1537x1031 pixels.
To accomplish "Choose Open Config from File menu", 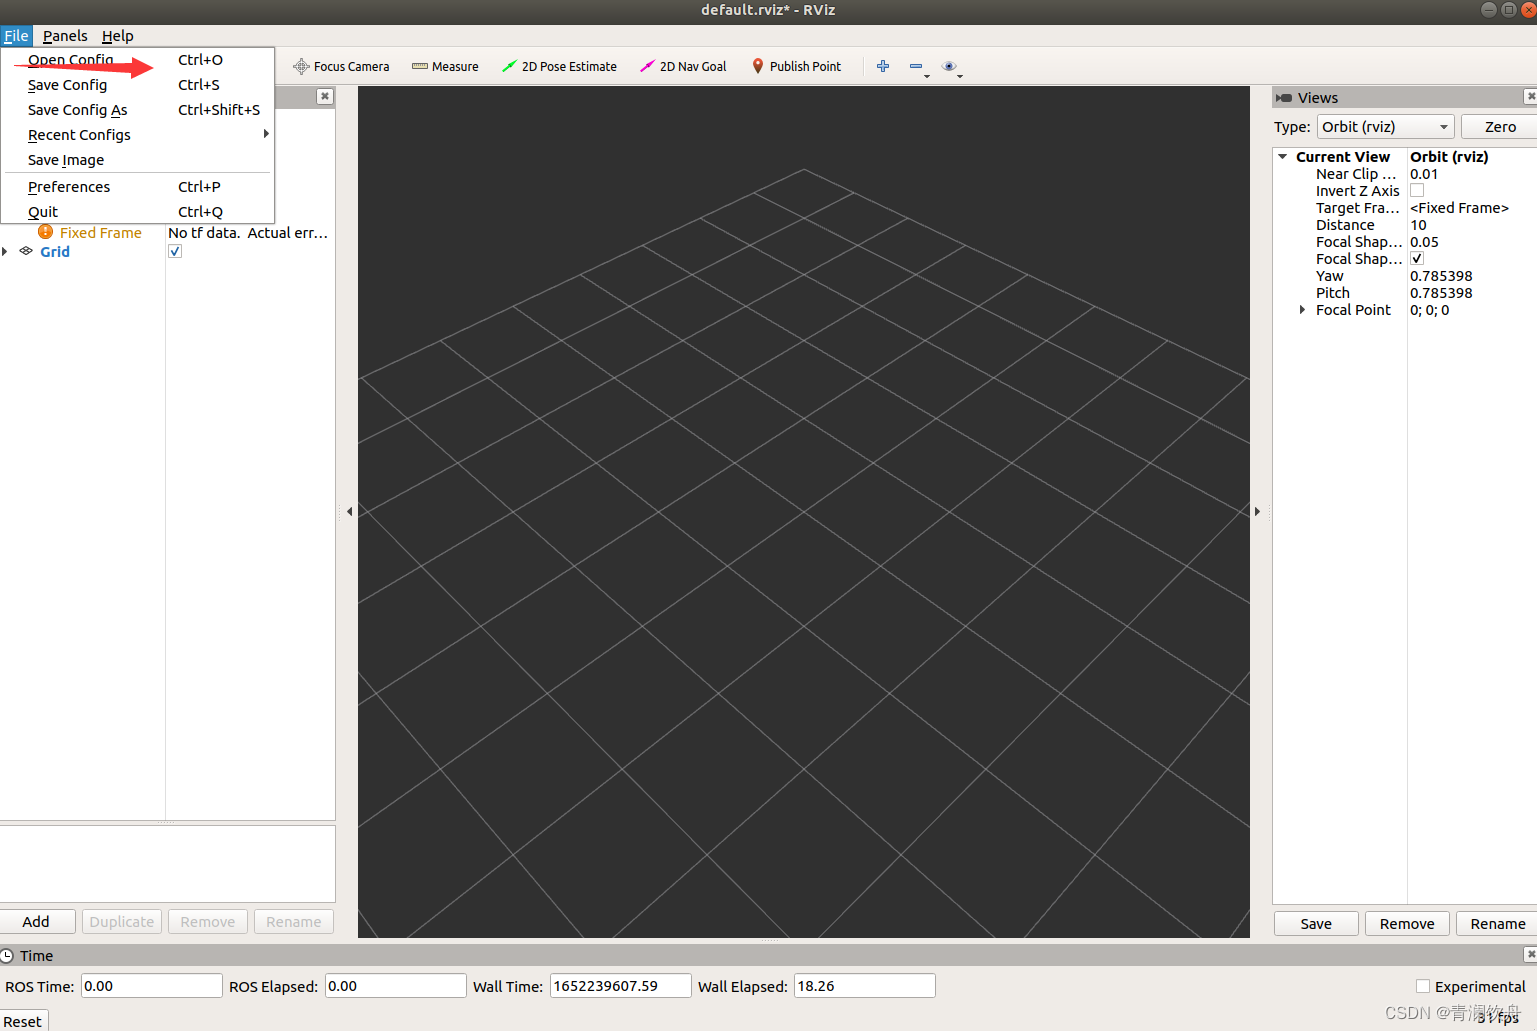I will pyautogui.click(x=138, y=60).
